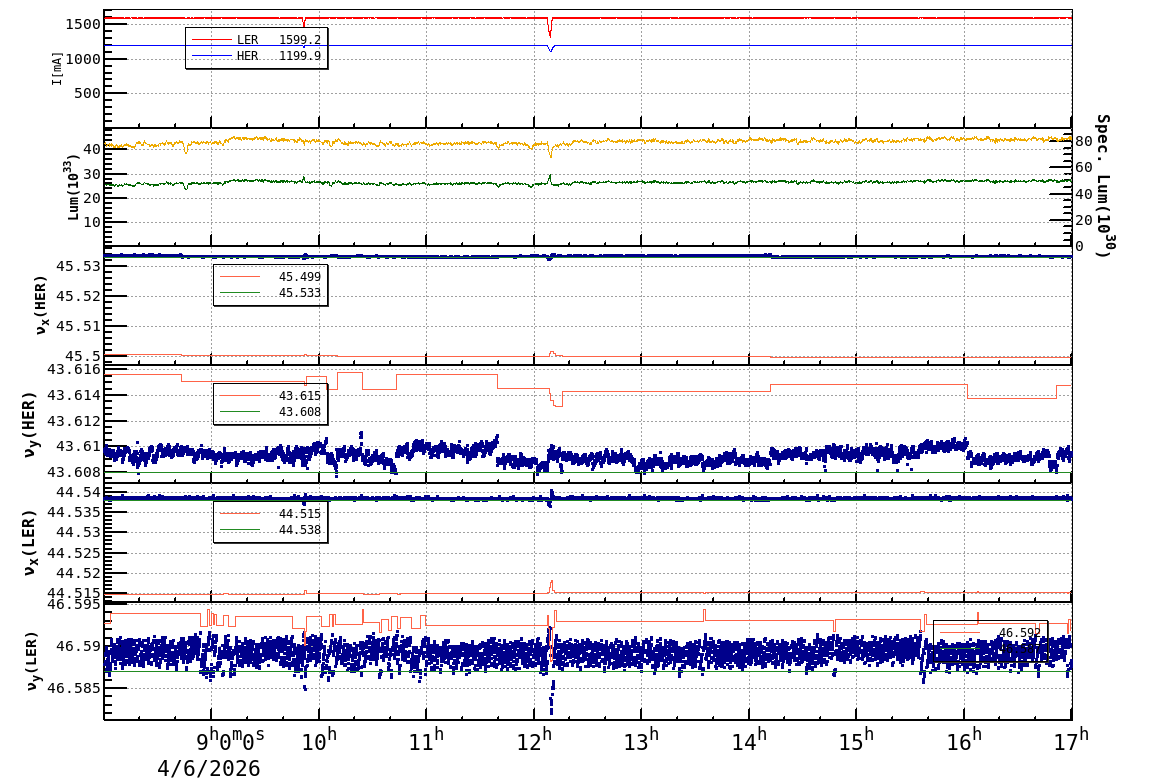
Task: Click the LER 1599.2 legend entry
Action: click(x=257, y=40)
